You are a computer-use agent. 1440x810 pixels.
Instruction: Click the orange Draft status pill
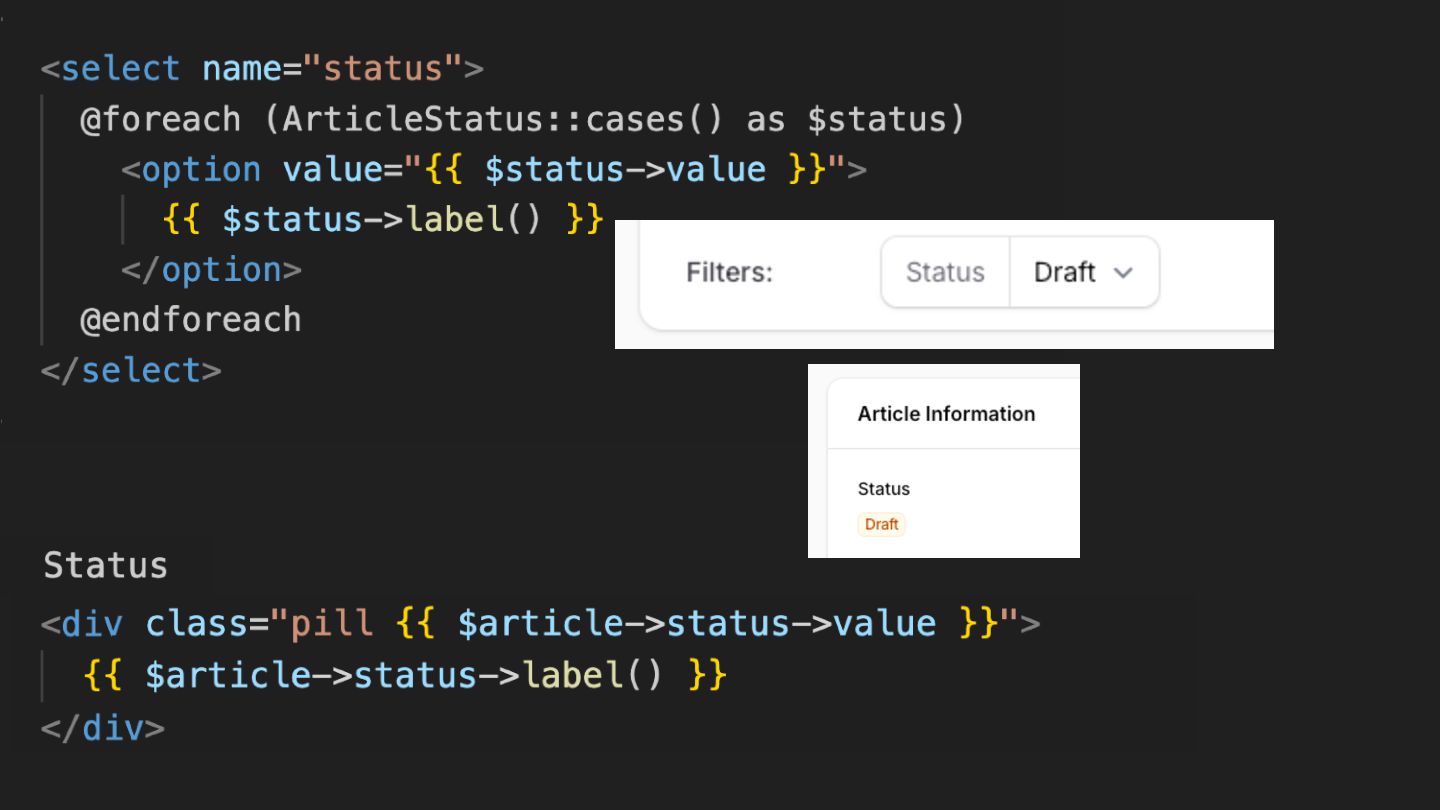coord(881,524)
